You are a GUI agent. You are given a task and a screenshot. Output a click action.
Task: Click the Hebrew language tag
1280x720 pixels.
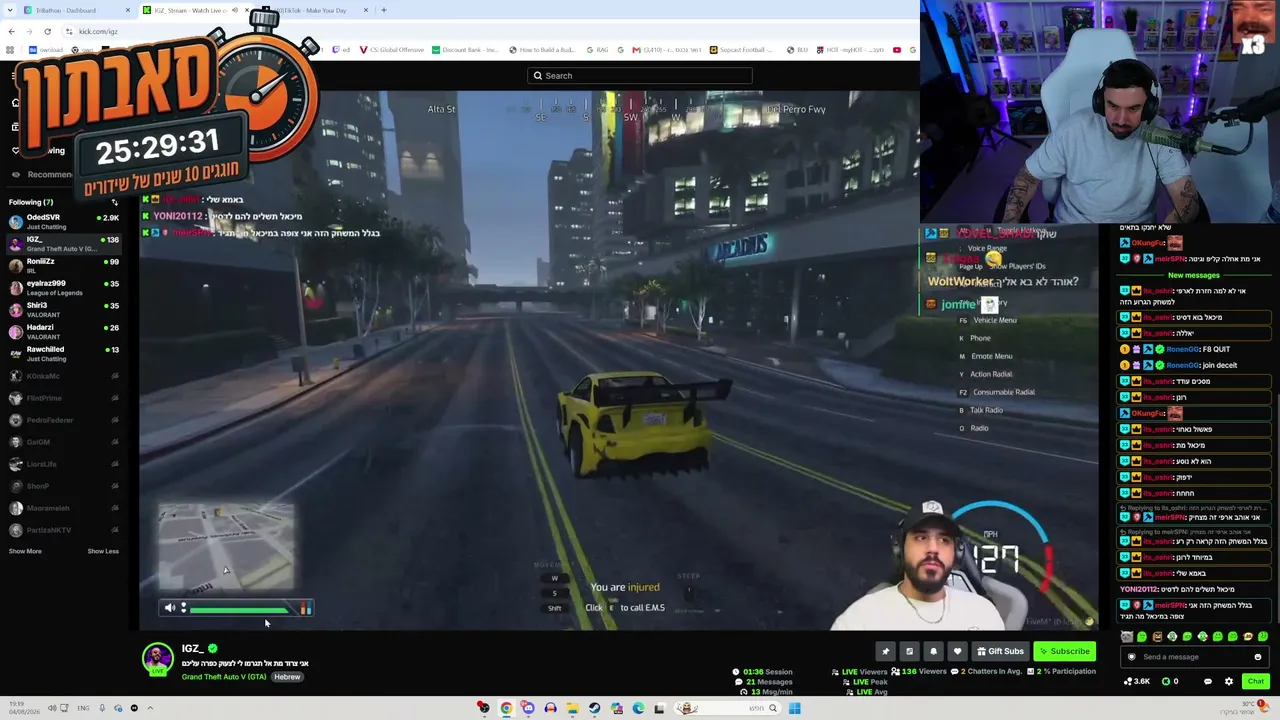(287, 677)
